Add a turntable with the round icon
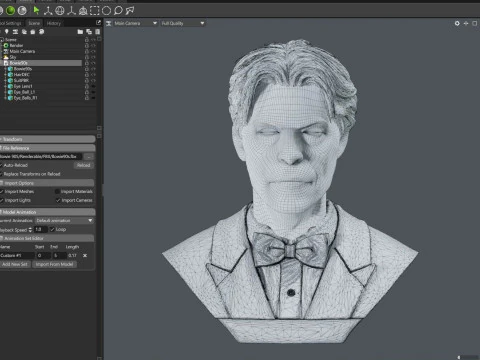 point(41,32)
